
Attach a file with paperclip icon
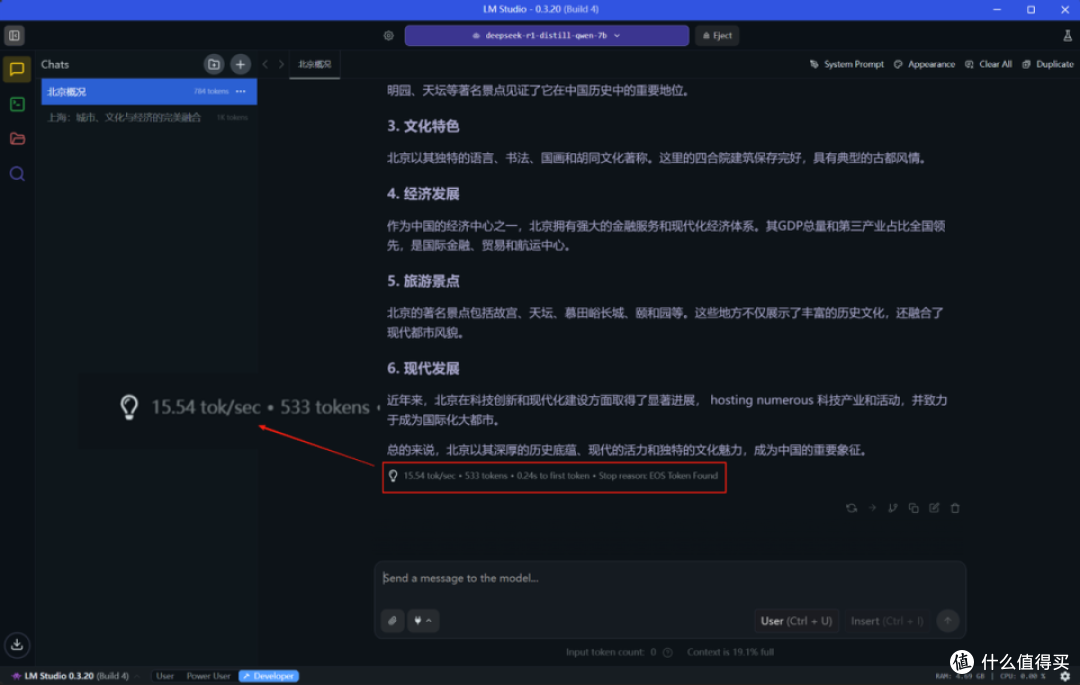[393, 621]
